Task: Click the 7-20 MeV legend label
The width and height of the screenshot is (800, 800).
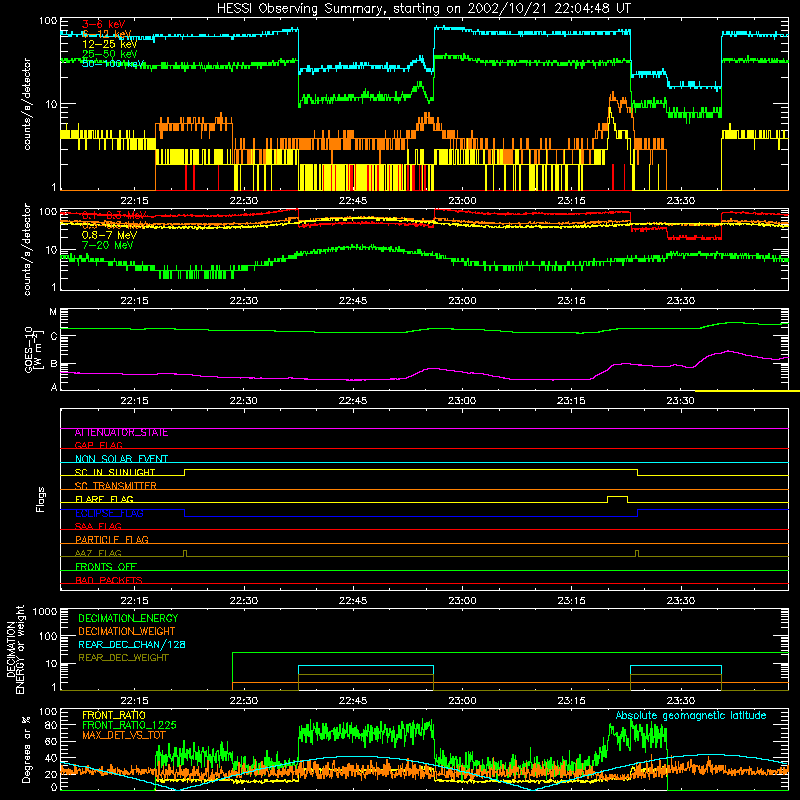Action: tap(107, 245)
